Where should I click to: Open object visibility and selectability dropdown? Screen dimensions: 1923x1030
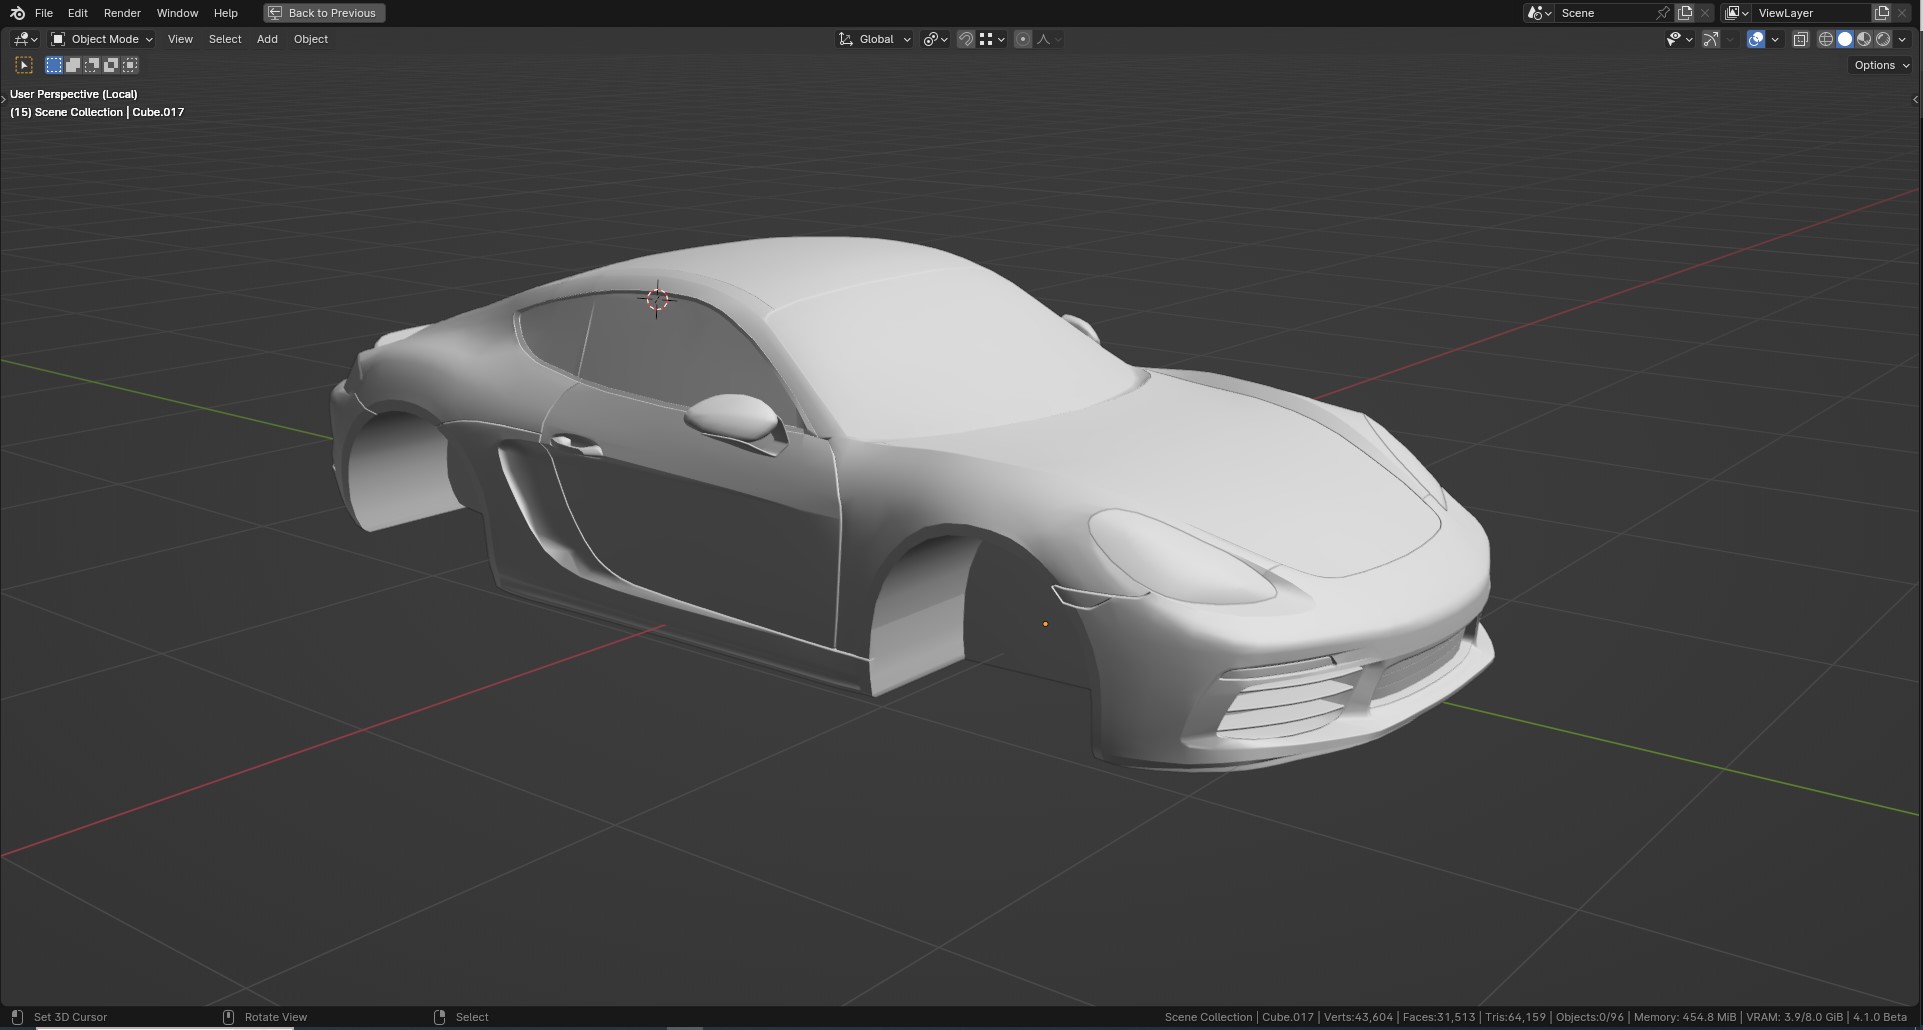coord(1679,39)
